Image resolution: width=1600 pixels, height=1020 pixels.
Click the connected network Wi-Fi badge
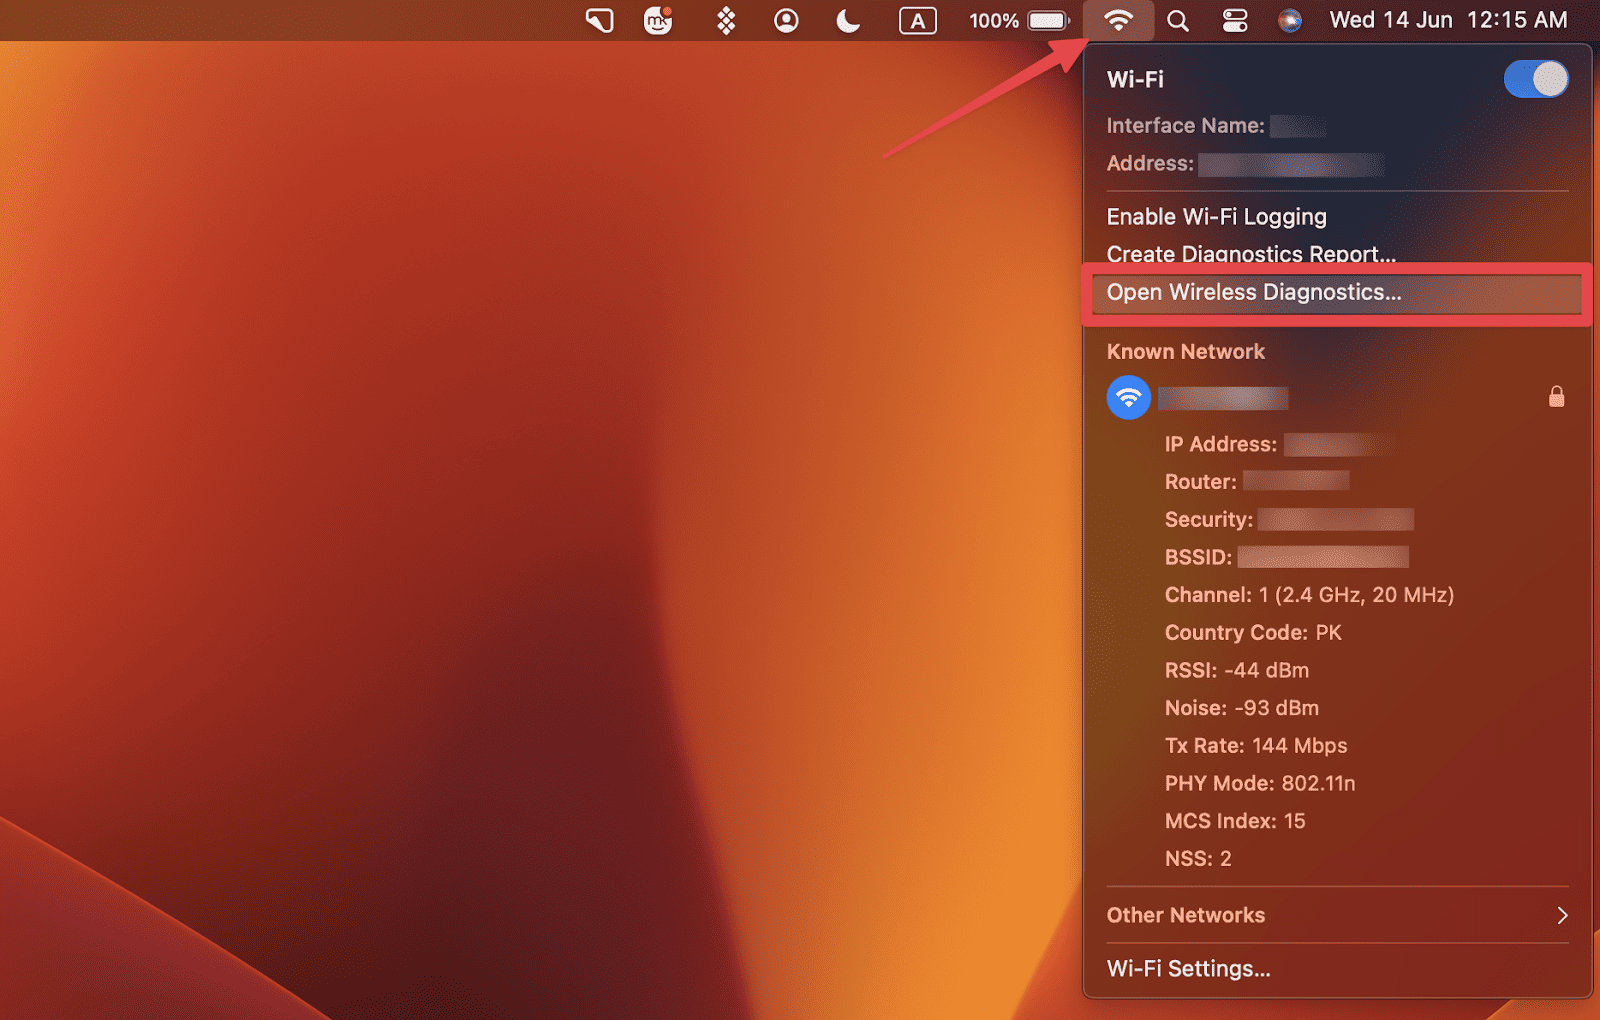[x=1128, y=398]
